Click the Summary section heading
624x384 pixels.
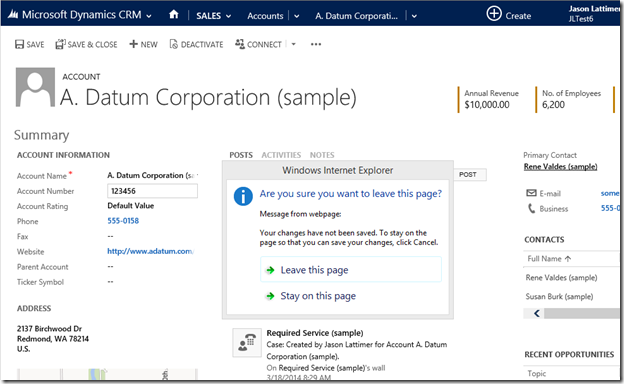tap(41, 135)
